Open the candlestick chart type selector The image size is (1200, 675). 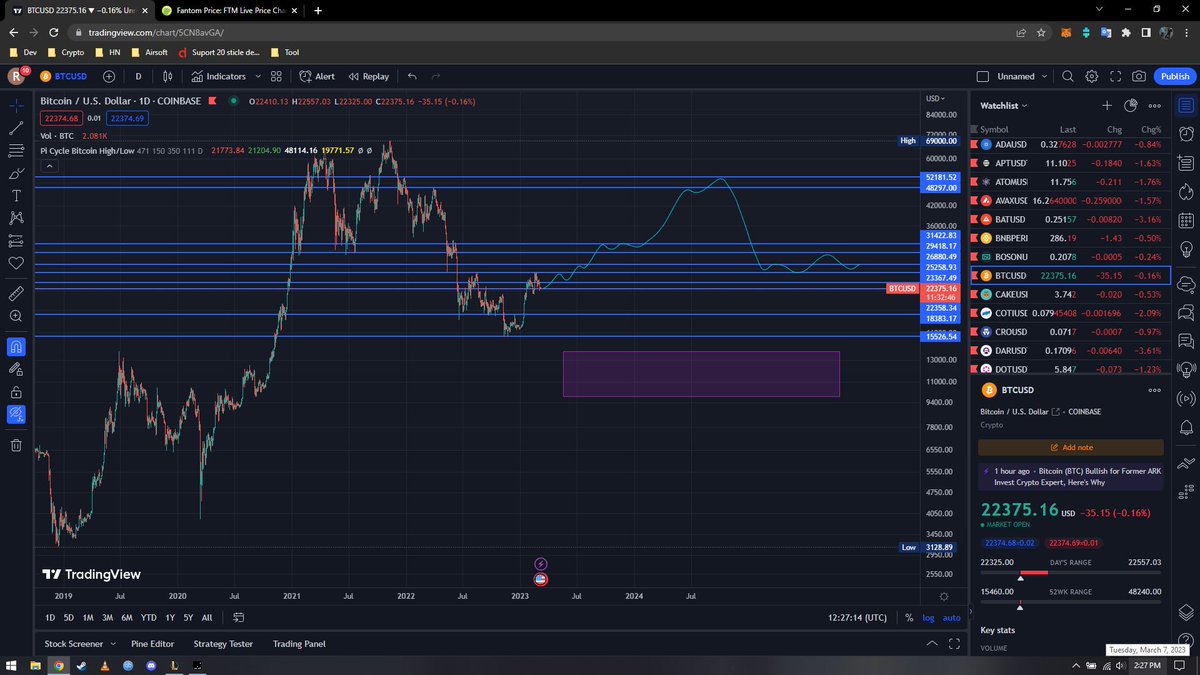pos(167,76)
